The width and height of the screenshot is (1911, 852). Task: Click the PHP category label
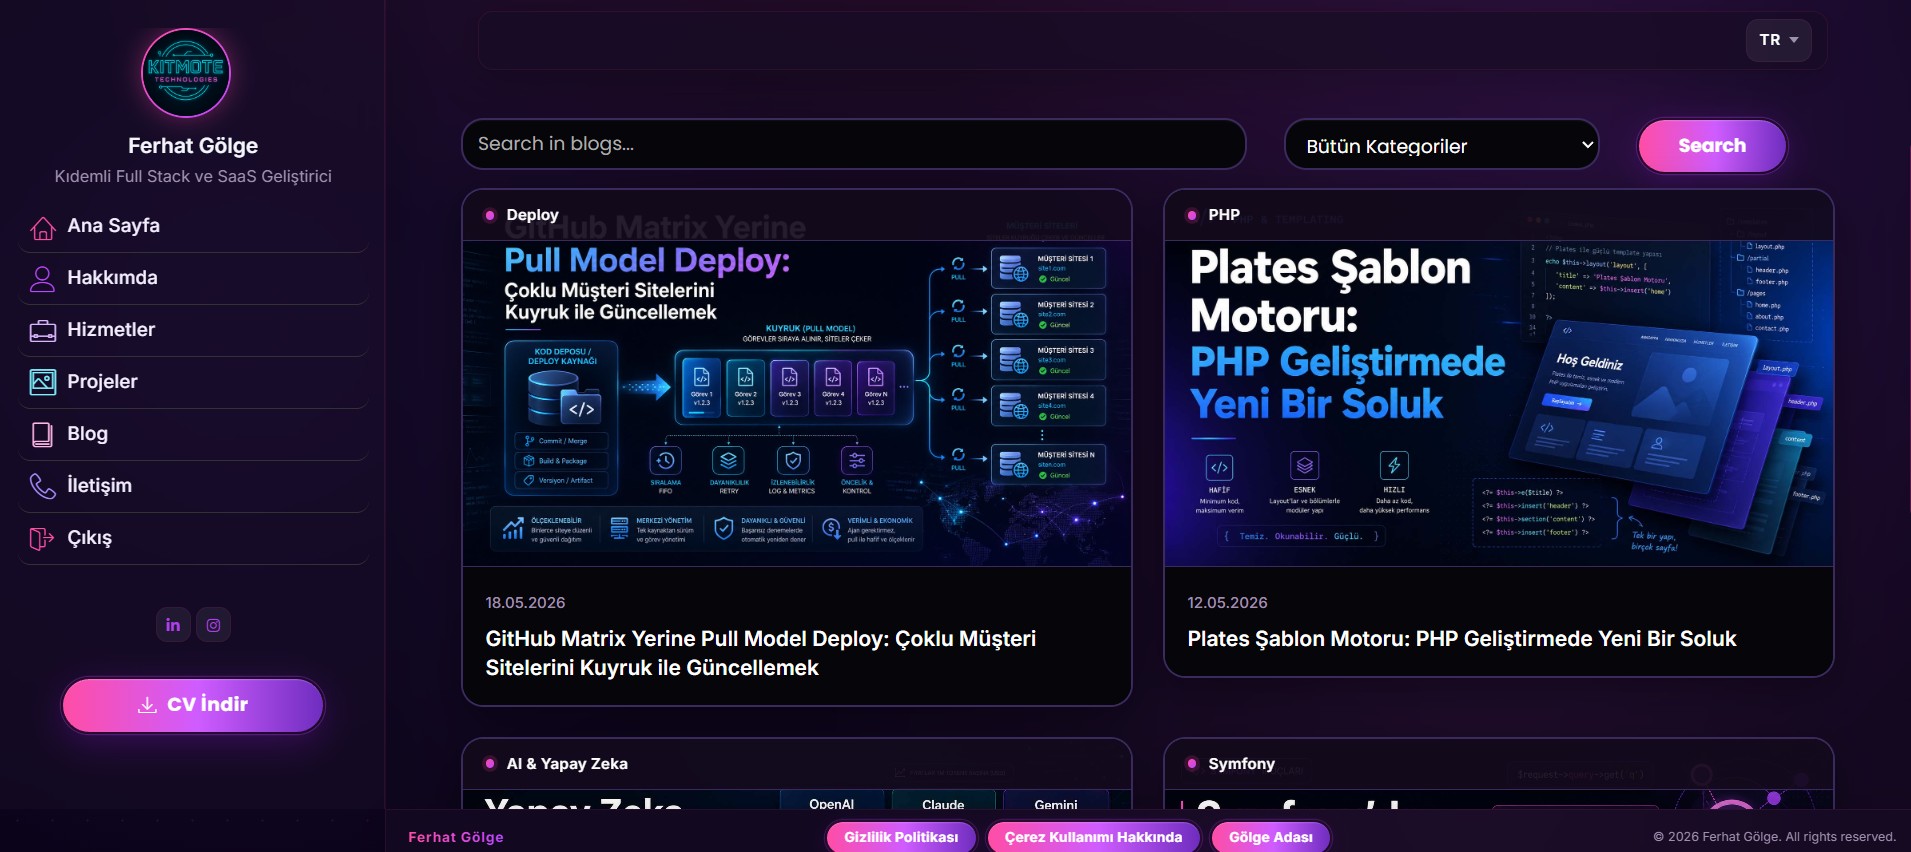(x=1224, y=215)
